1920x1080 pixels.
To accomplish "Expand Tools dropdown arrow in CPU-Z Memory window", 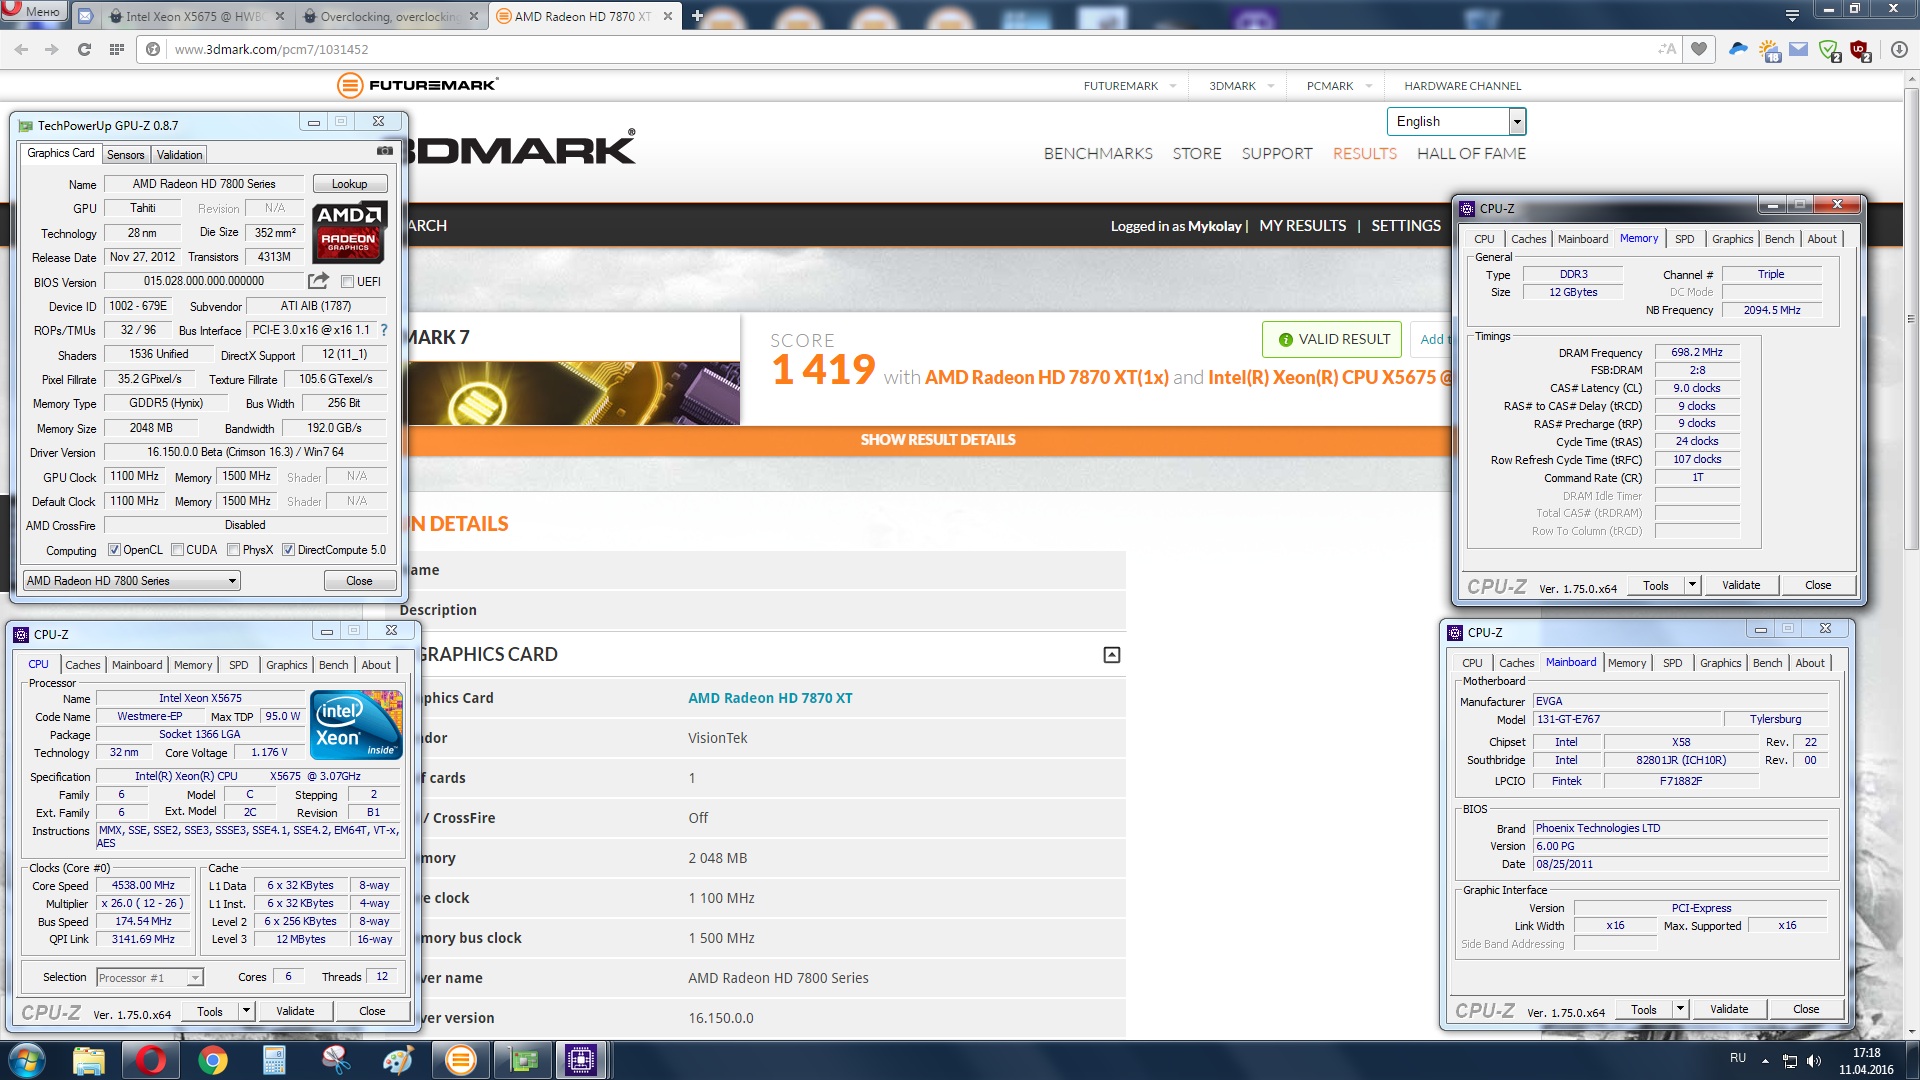I will pos(1692,585).
